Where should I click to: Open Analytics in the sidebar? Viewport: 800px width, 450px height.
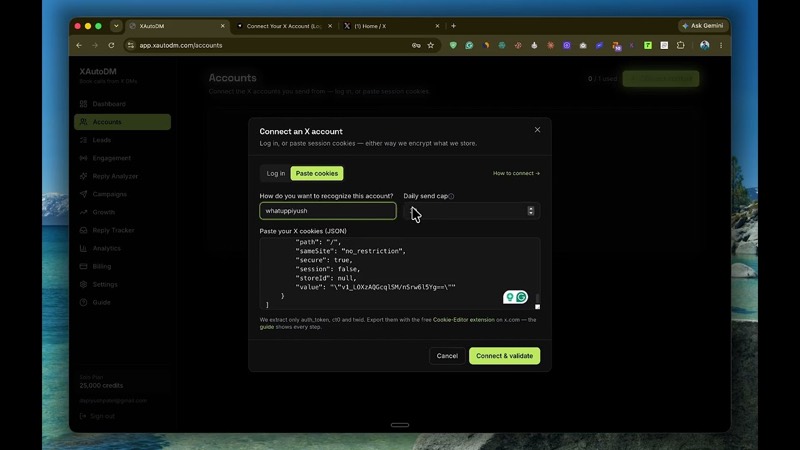click(x=122, y=248)
